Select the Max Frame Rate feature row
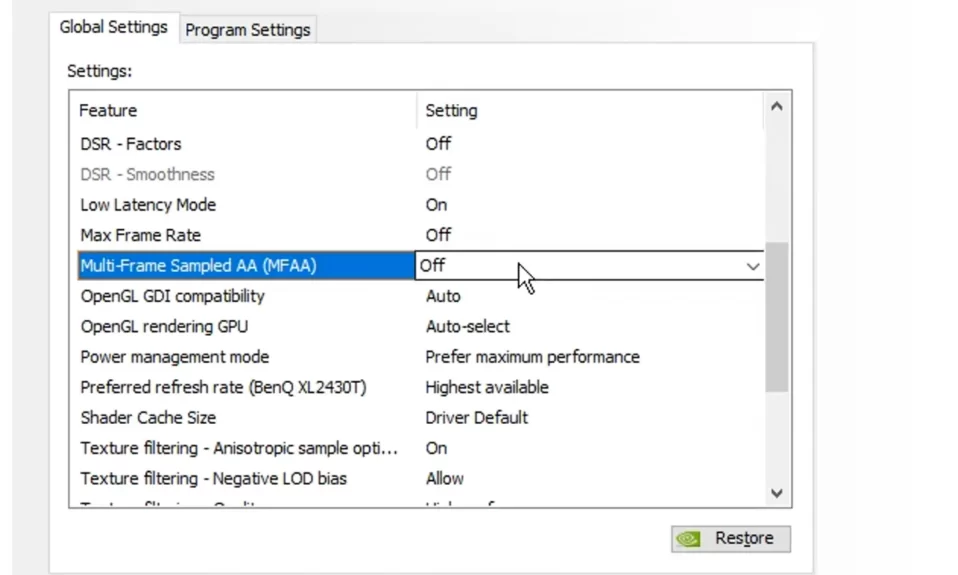 [x=420, y=235]
